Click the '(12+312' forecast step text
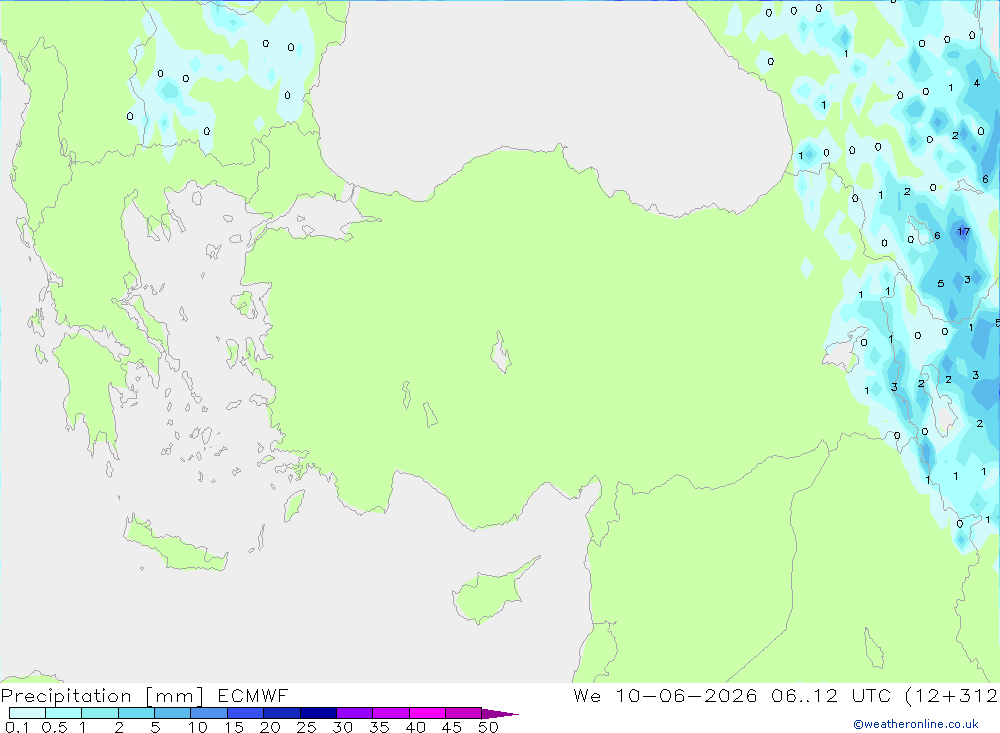This screenshot has width=1000, height=733. pyautogui.click(x=952, y=695)
